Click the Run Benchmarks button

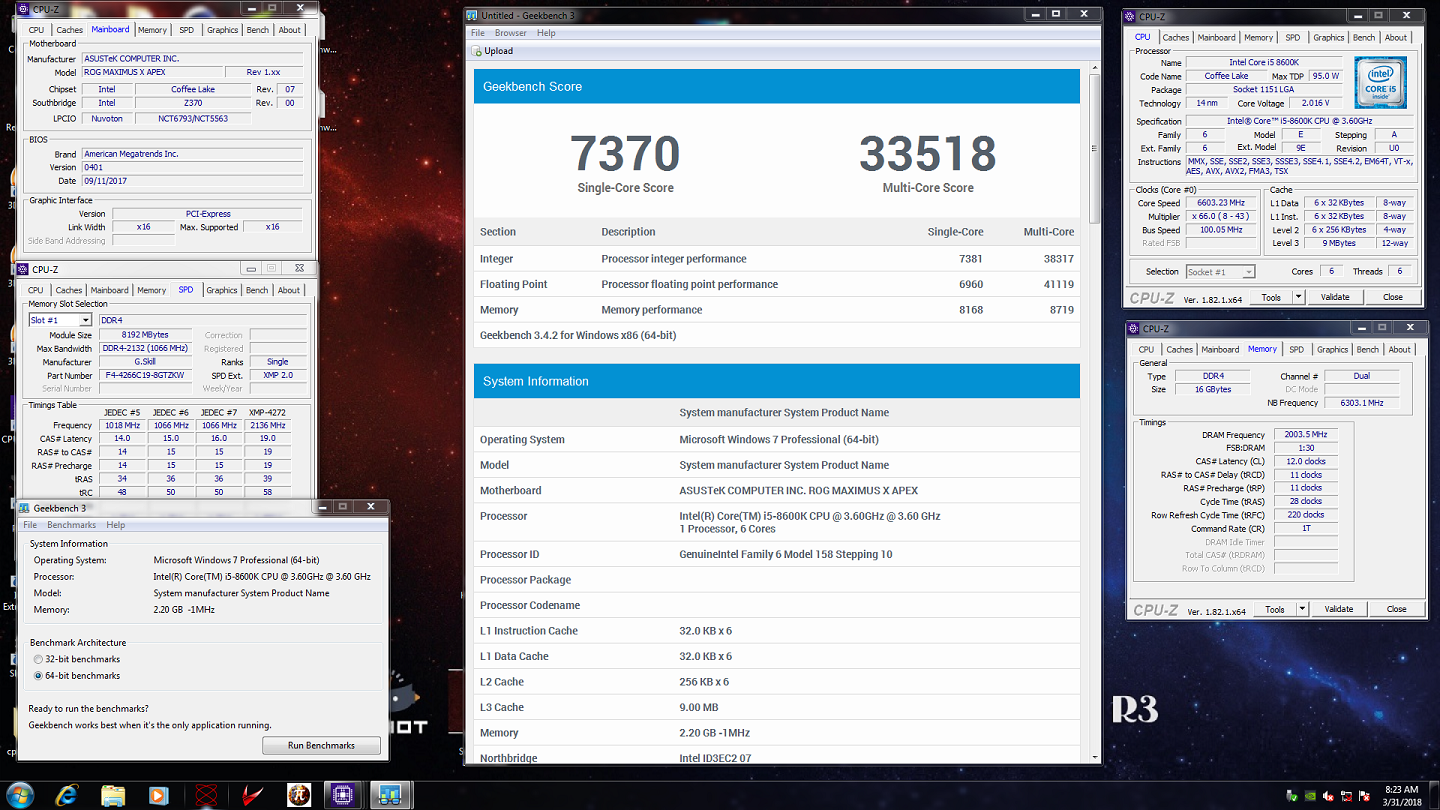click(321, 745)
